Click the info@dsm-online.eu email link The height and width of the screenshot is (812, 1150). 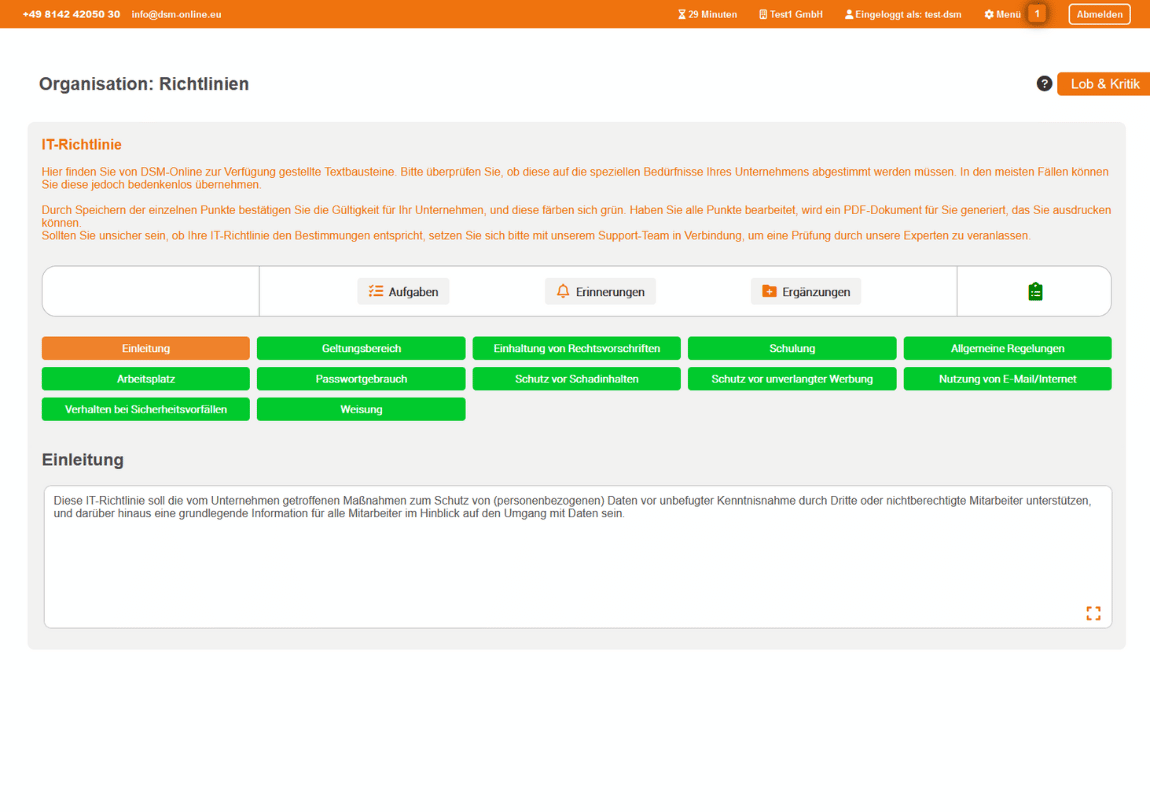pyautogui.click(x=176, y=14)
